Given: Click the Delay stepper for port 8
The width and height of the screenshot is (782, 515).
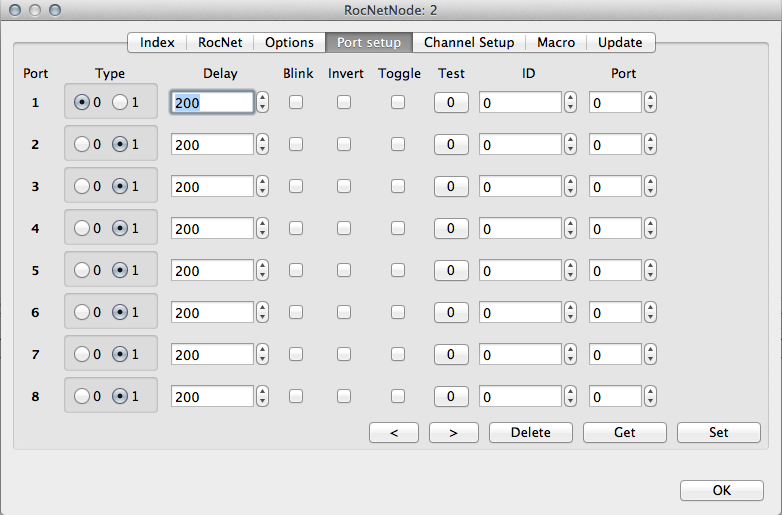Looking at the screenshot, I should tap(263, 396).
